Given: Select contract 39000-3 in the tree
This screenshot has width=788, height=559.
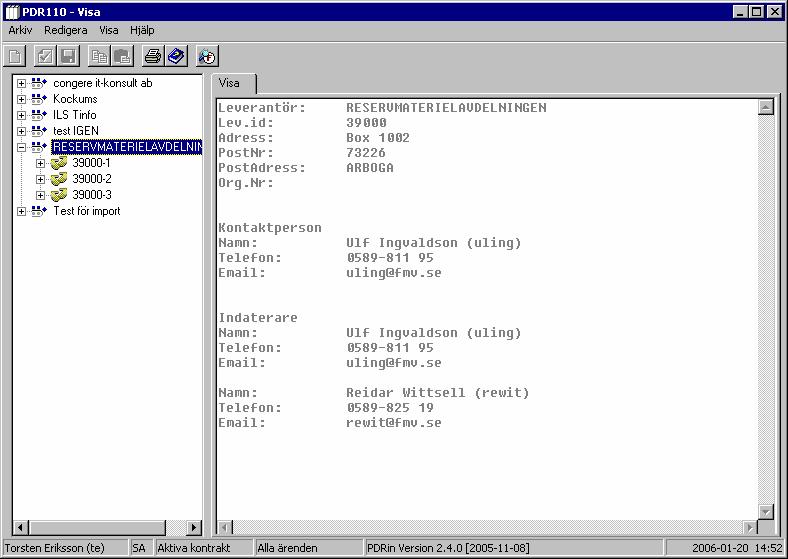Looking at the screenshot, I should click(x=92, y=195).
